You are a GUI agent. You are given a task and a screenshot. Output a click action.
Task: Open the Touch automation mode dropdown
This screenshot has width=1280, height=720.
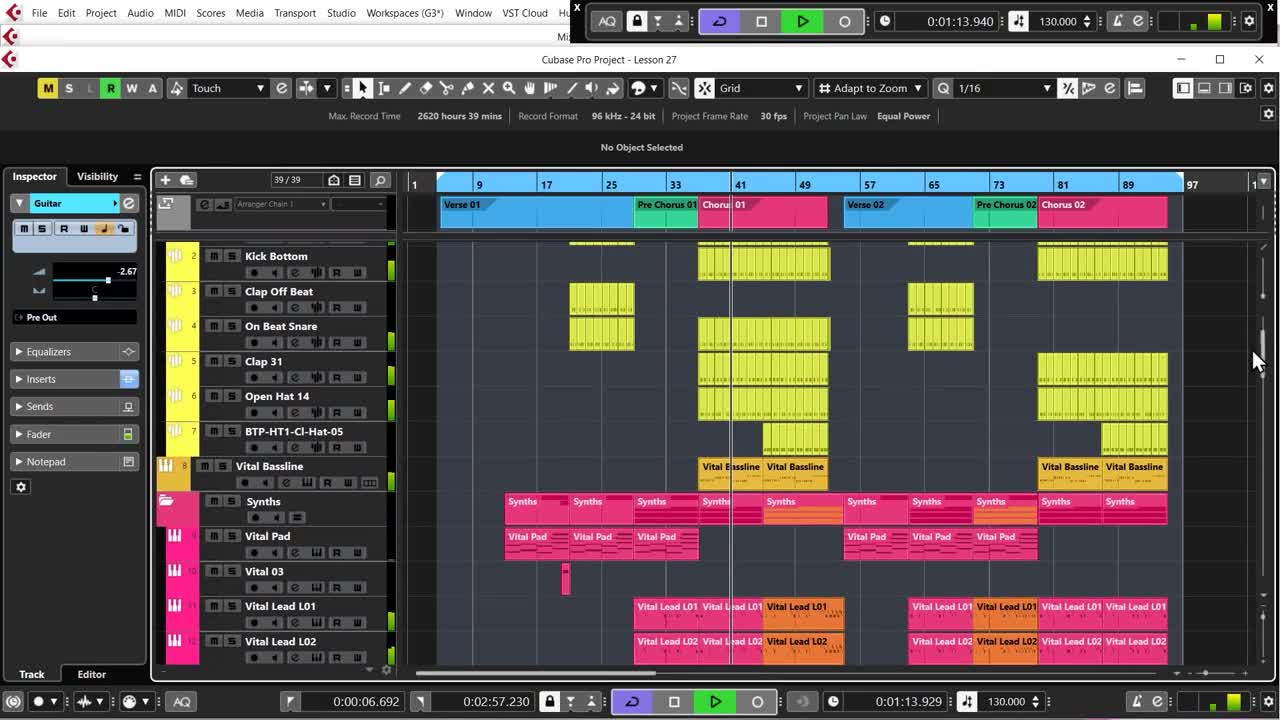(227, 88)
